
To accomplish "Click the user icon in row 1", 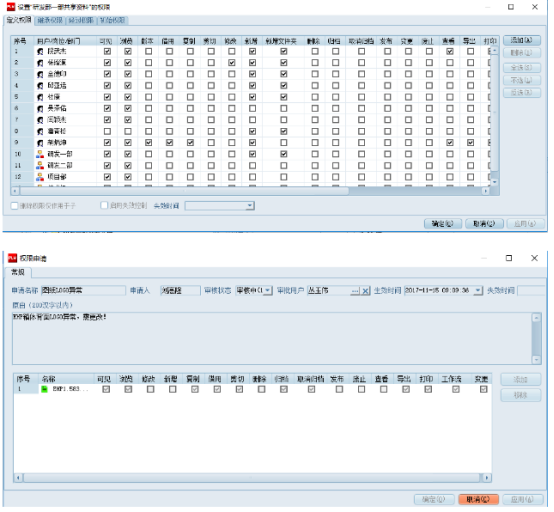I will (40, 52).
